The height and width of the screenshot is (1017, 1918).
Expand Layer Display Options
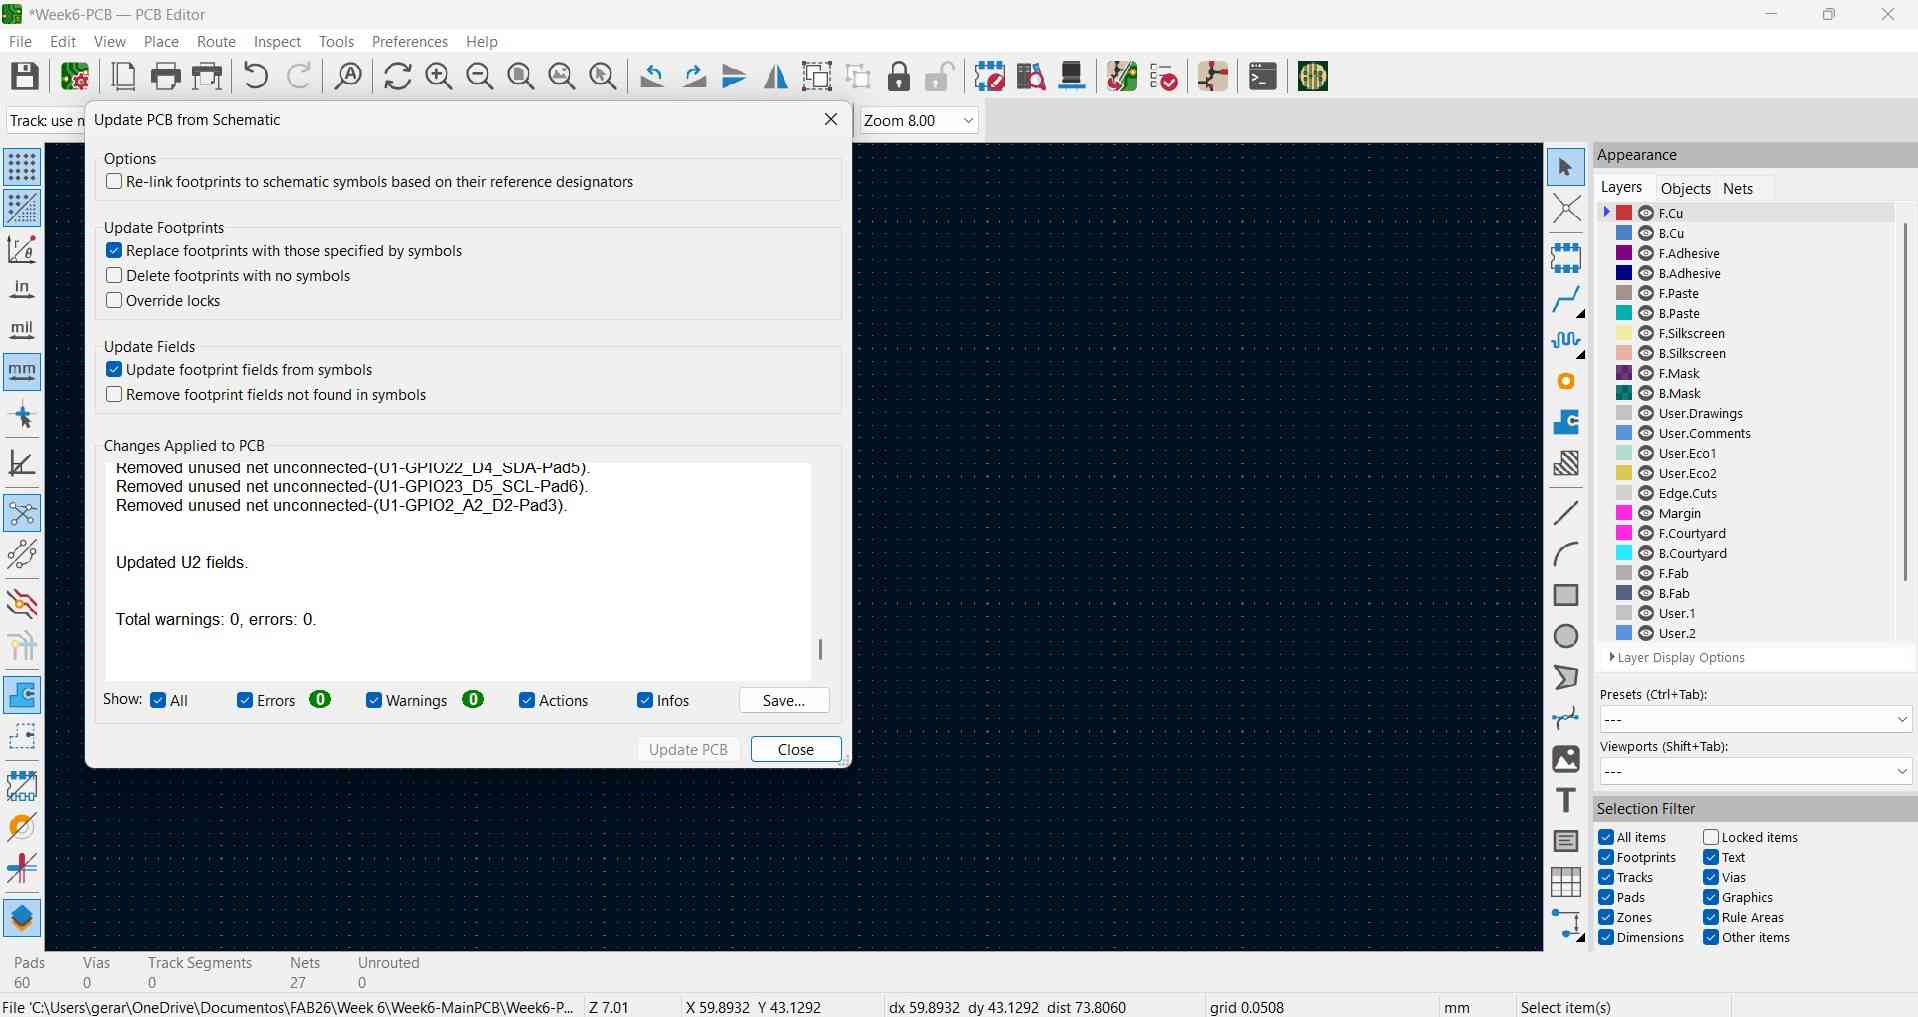click(1678, 658)
